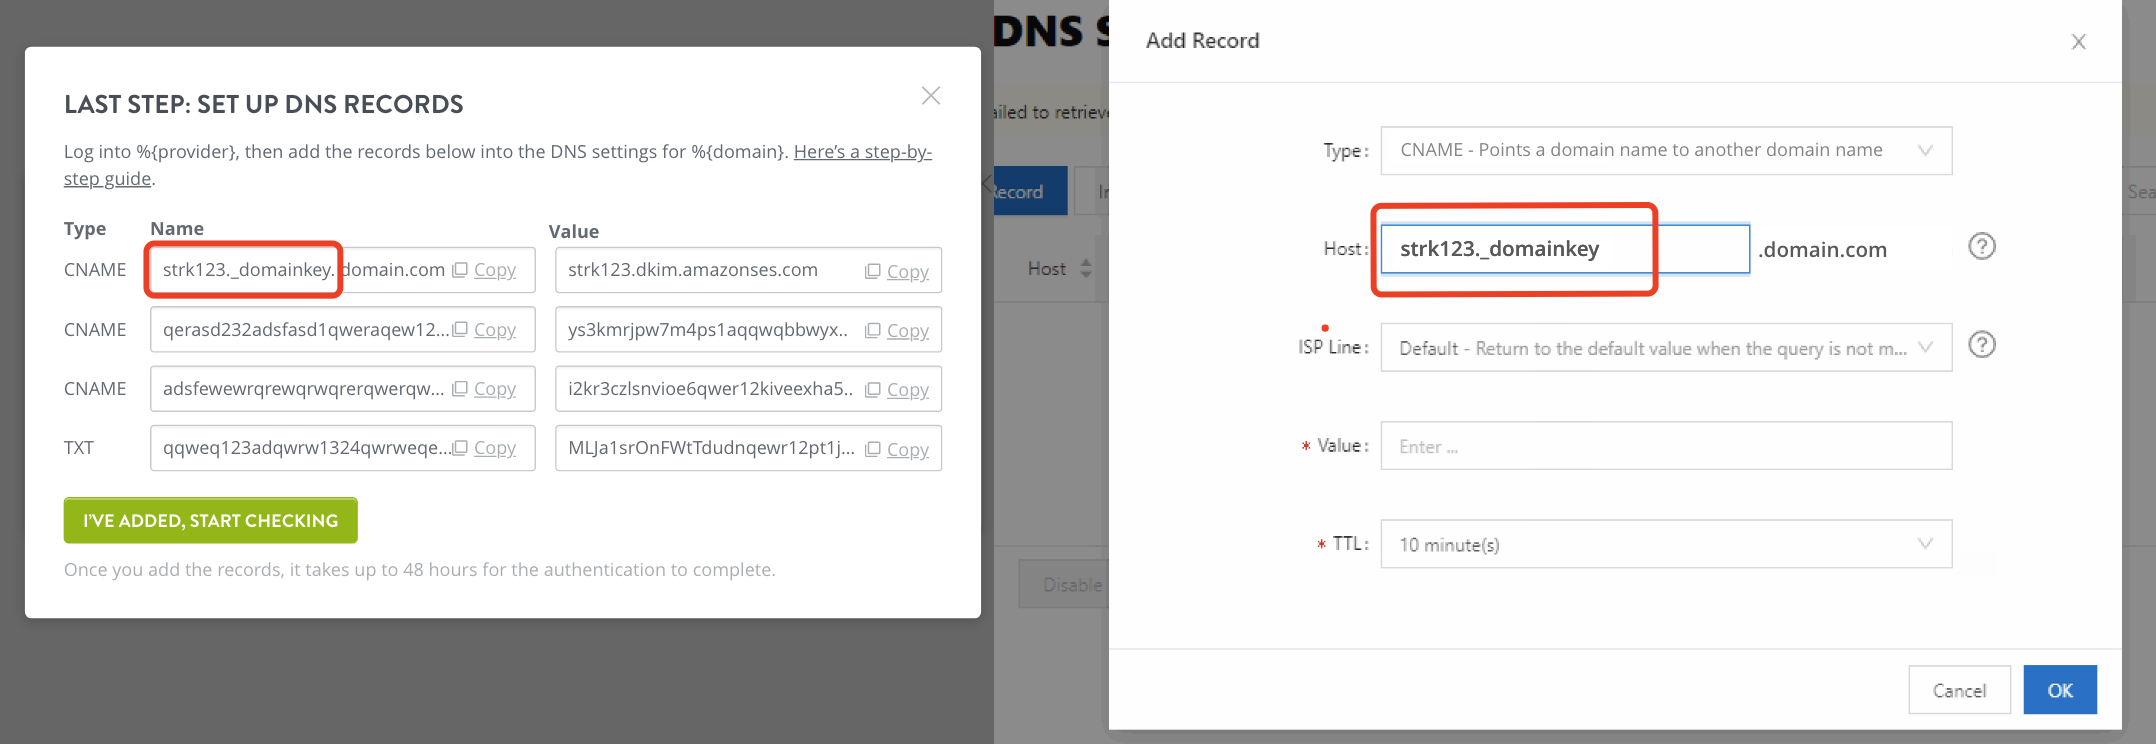Click the ys3kmrjpw7m4ps1aqqwqbbwyx value text
The width and height of the screenshot is (2156, 744).
click(x=708, y=330)
